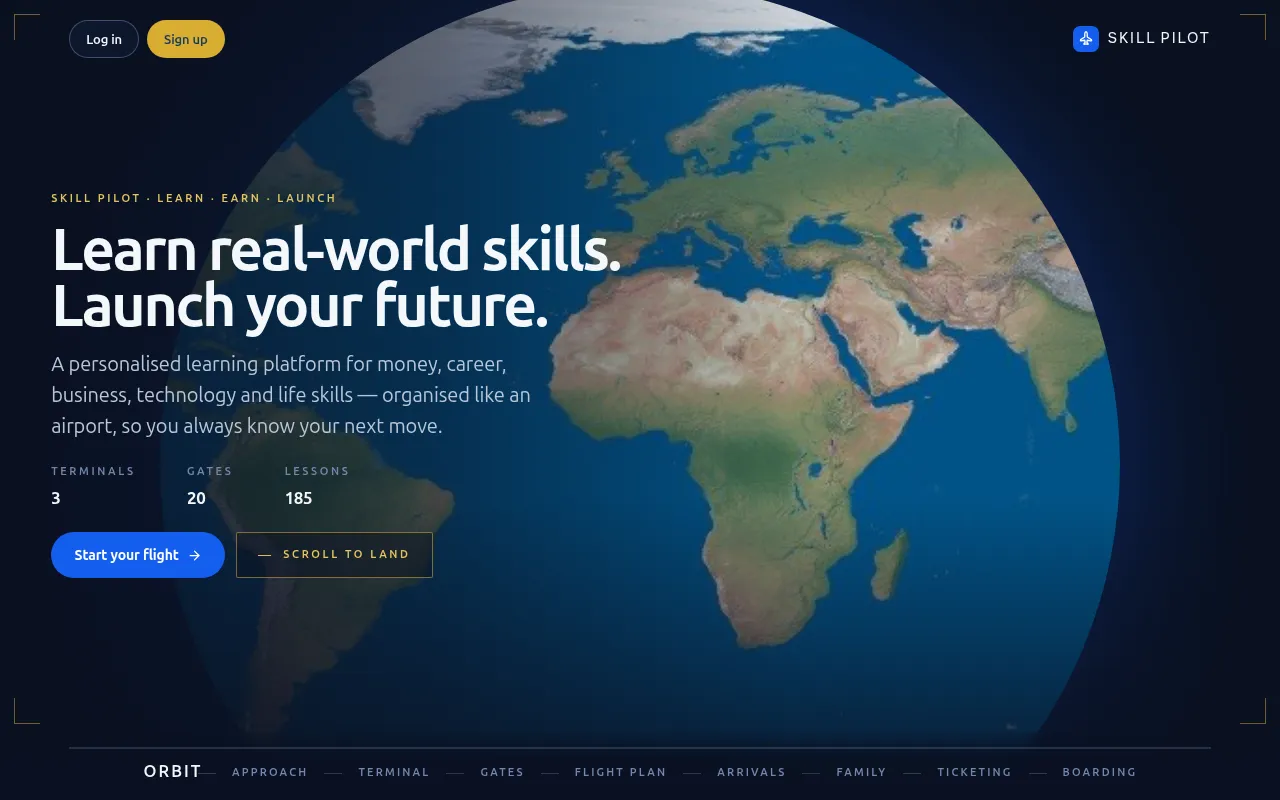This screenshot has height=800, width=1280.
Task: Click the 'A personalised learning platform' description paragraph
Action: (291, 395)
